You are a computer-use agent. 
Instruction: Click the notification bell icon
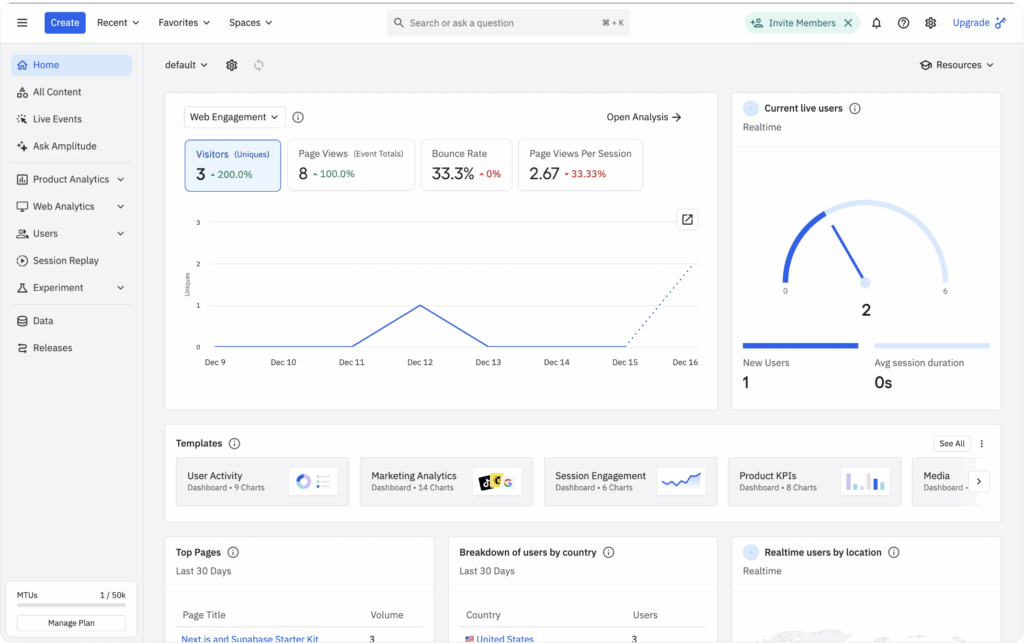point(876,22)
